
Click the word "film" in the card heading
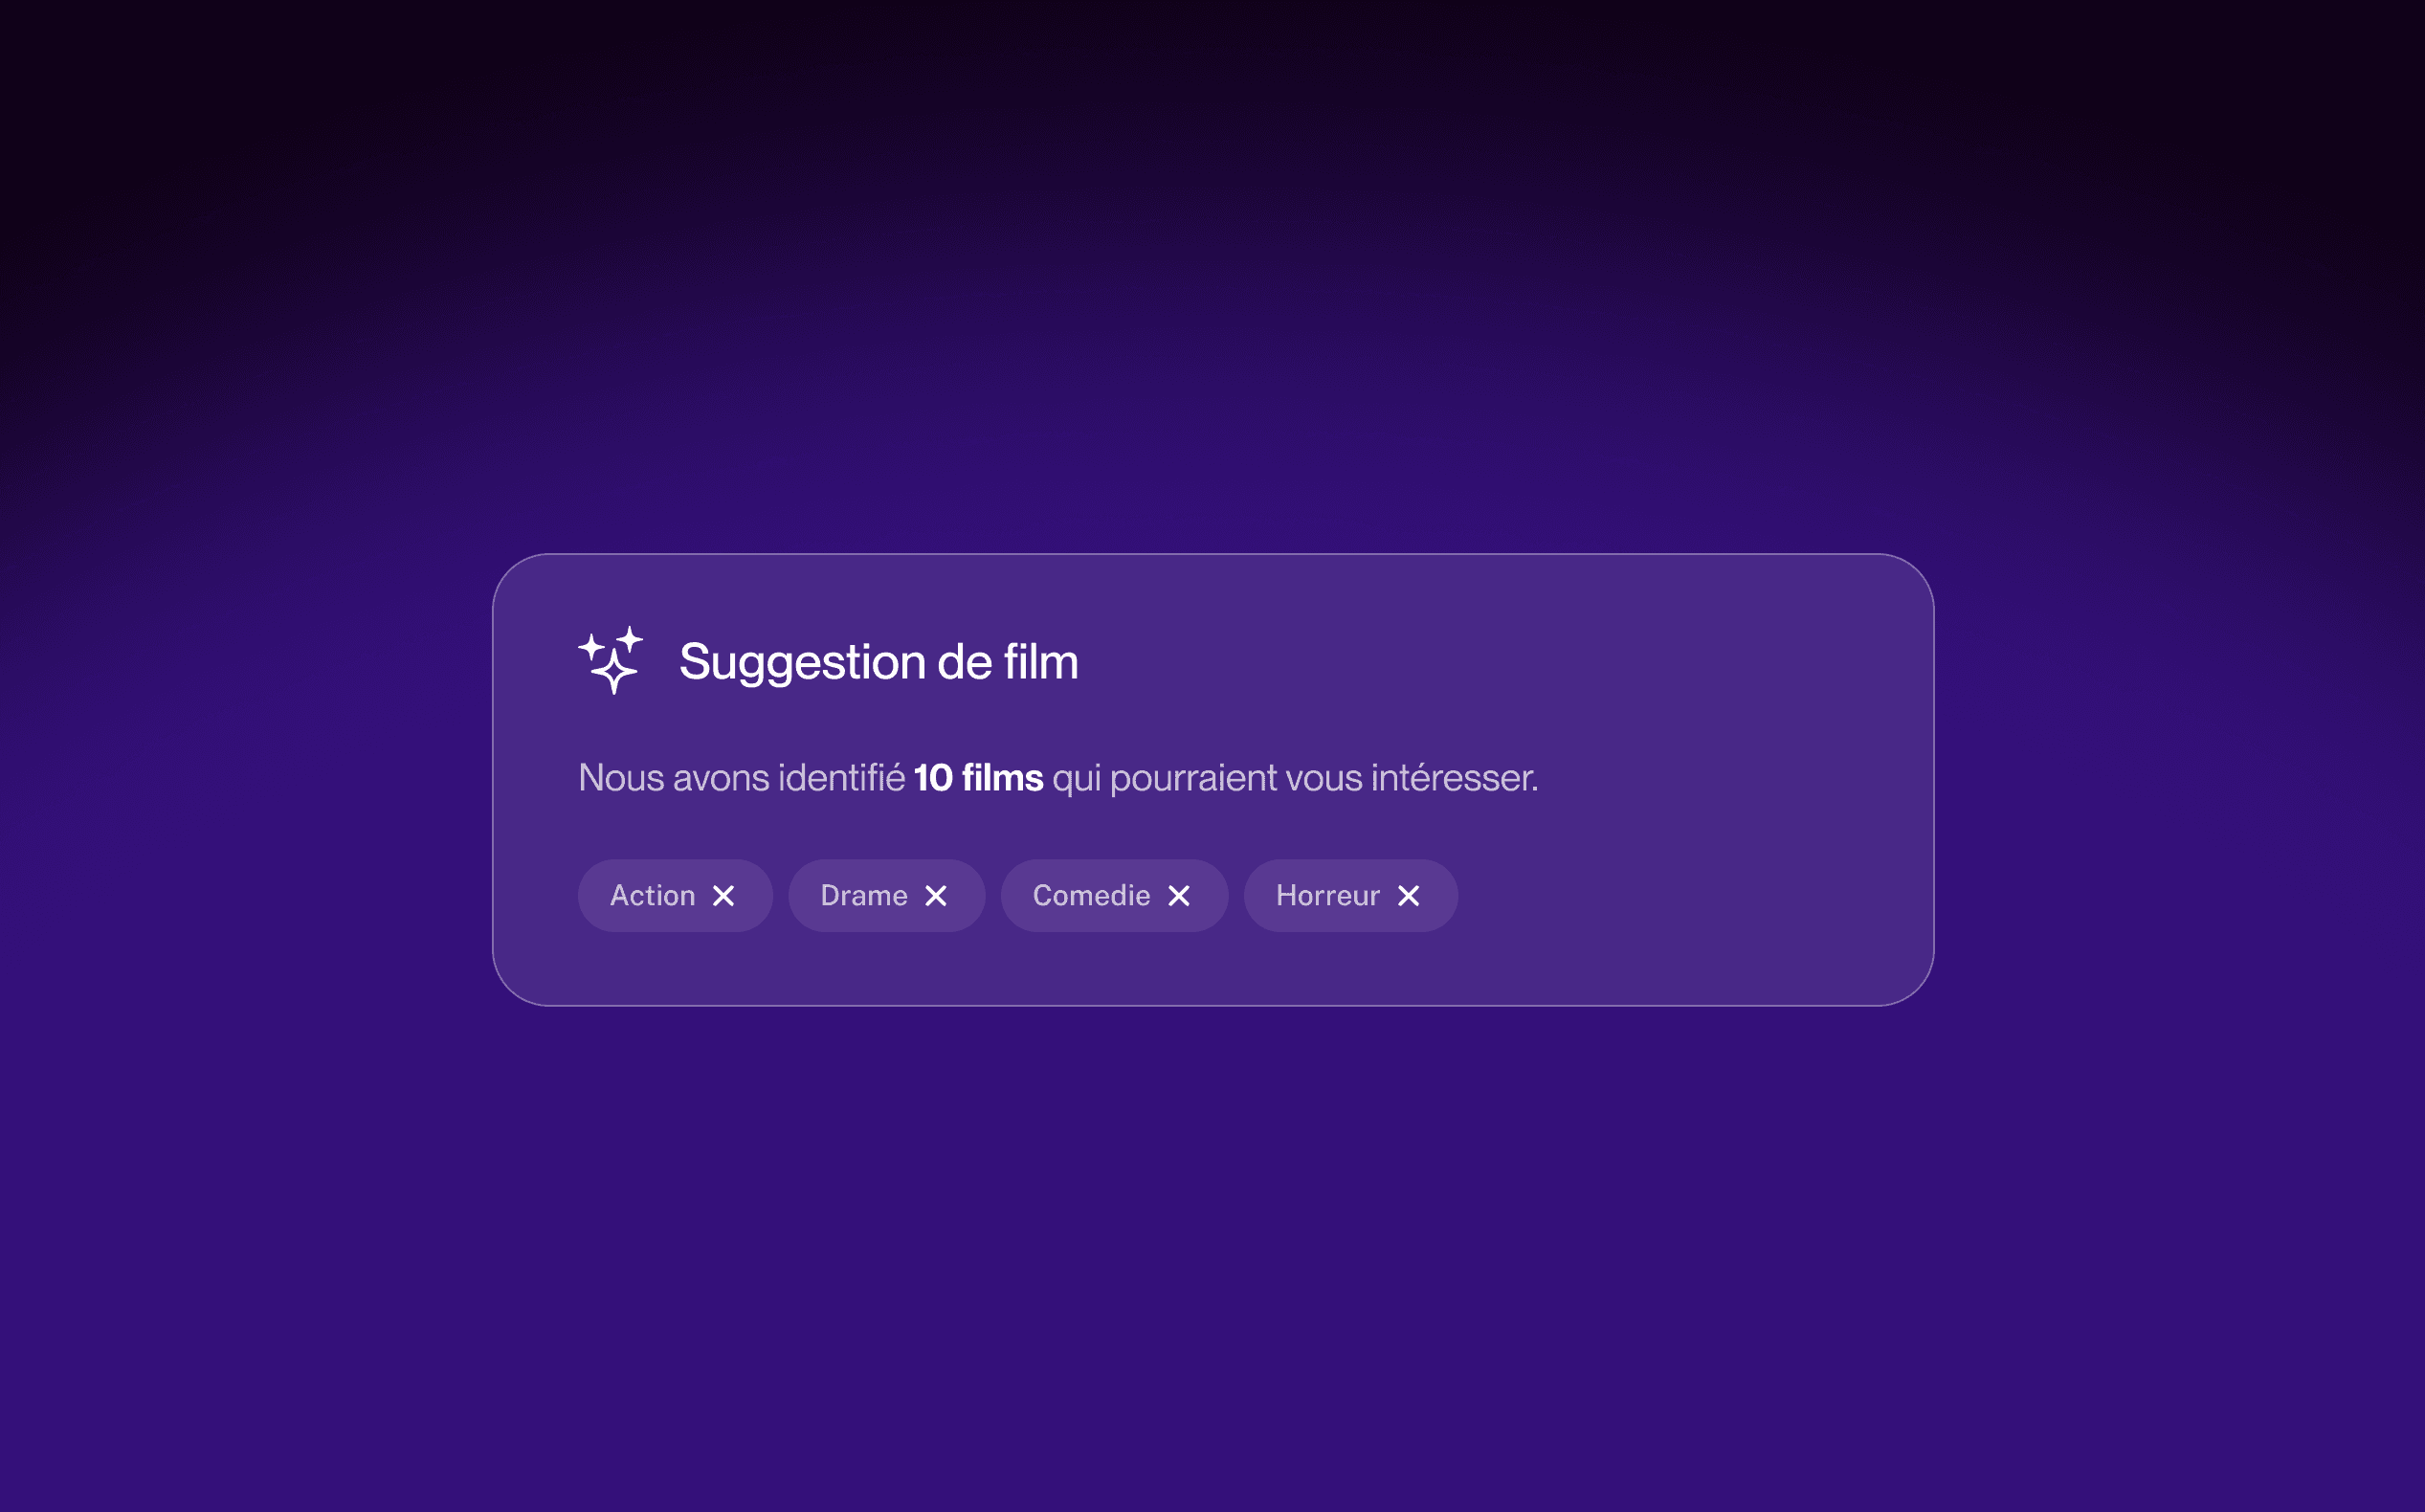pos(1040,661)
